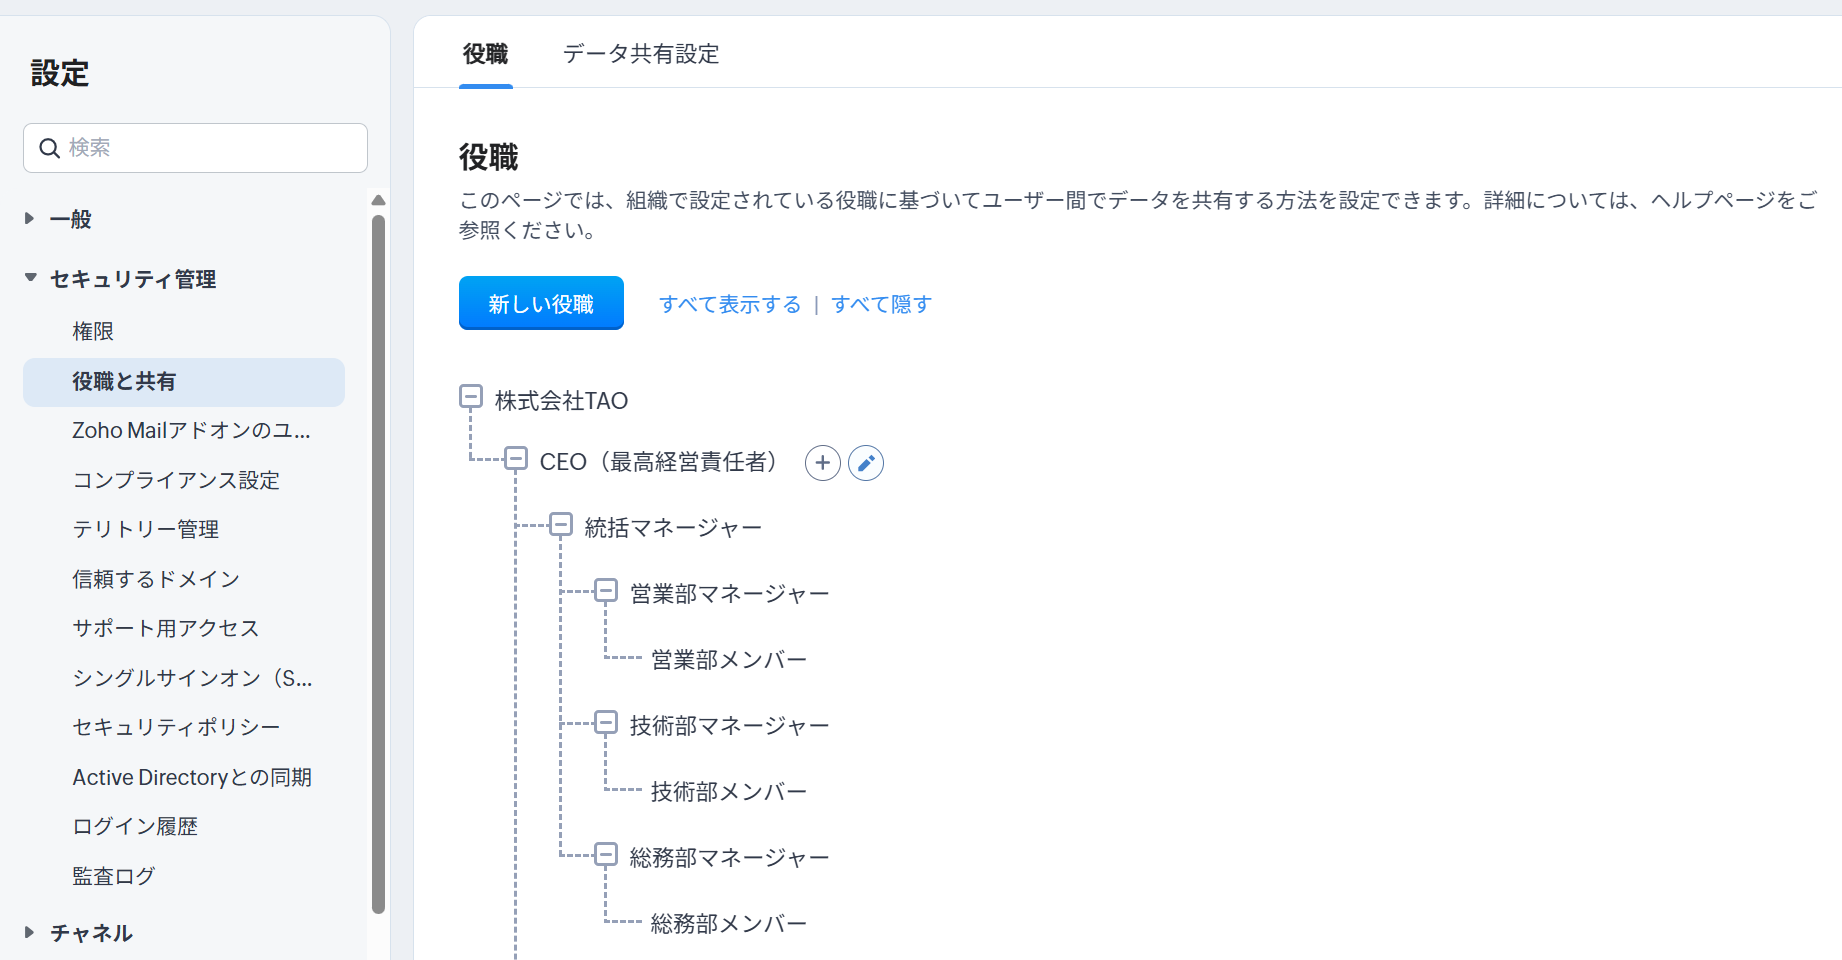Collapse the CEO（最高経営責任者） node

tap(516, 459)
